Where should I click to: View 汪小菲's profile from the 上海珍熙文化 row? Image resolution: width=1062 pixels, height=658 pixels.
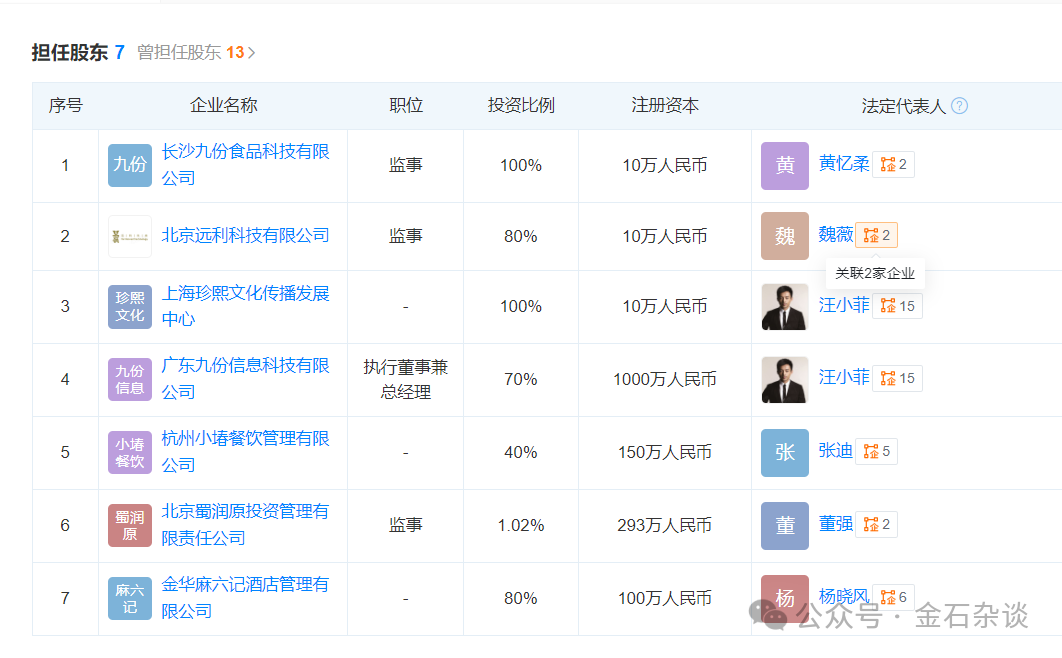(844, 305)
